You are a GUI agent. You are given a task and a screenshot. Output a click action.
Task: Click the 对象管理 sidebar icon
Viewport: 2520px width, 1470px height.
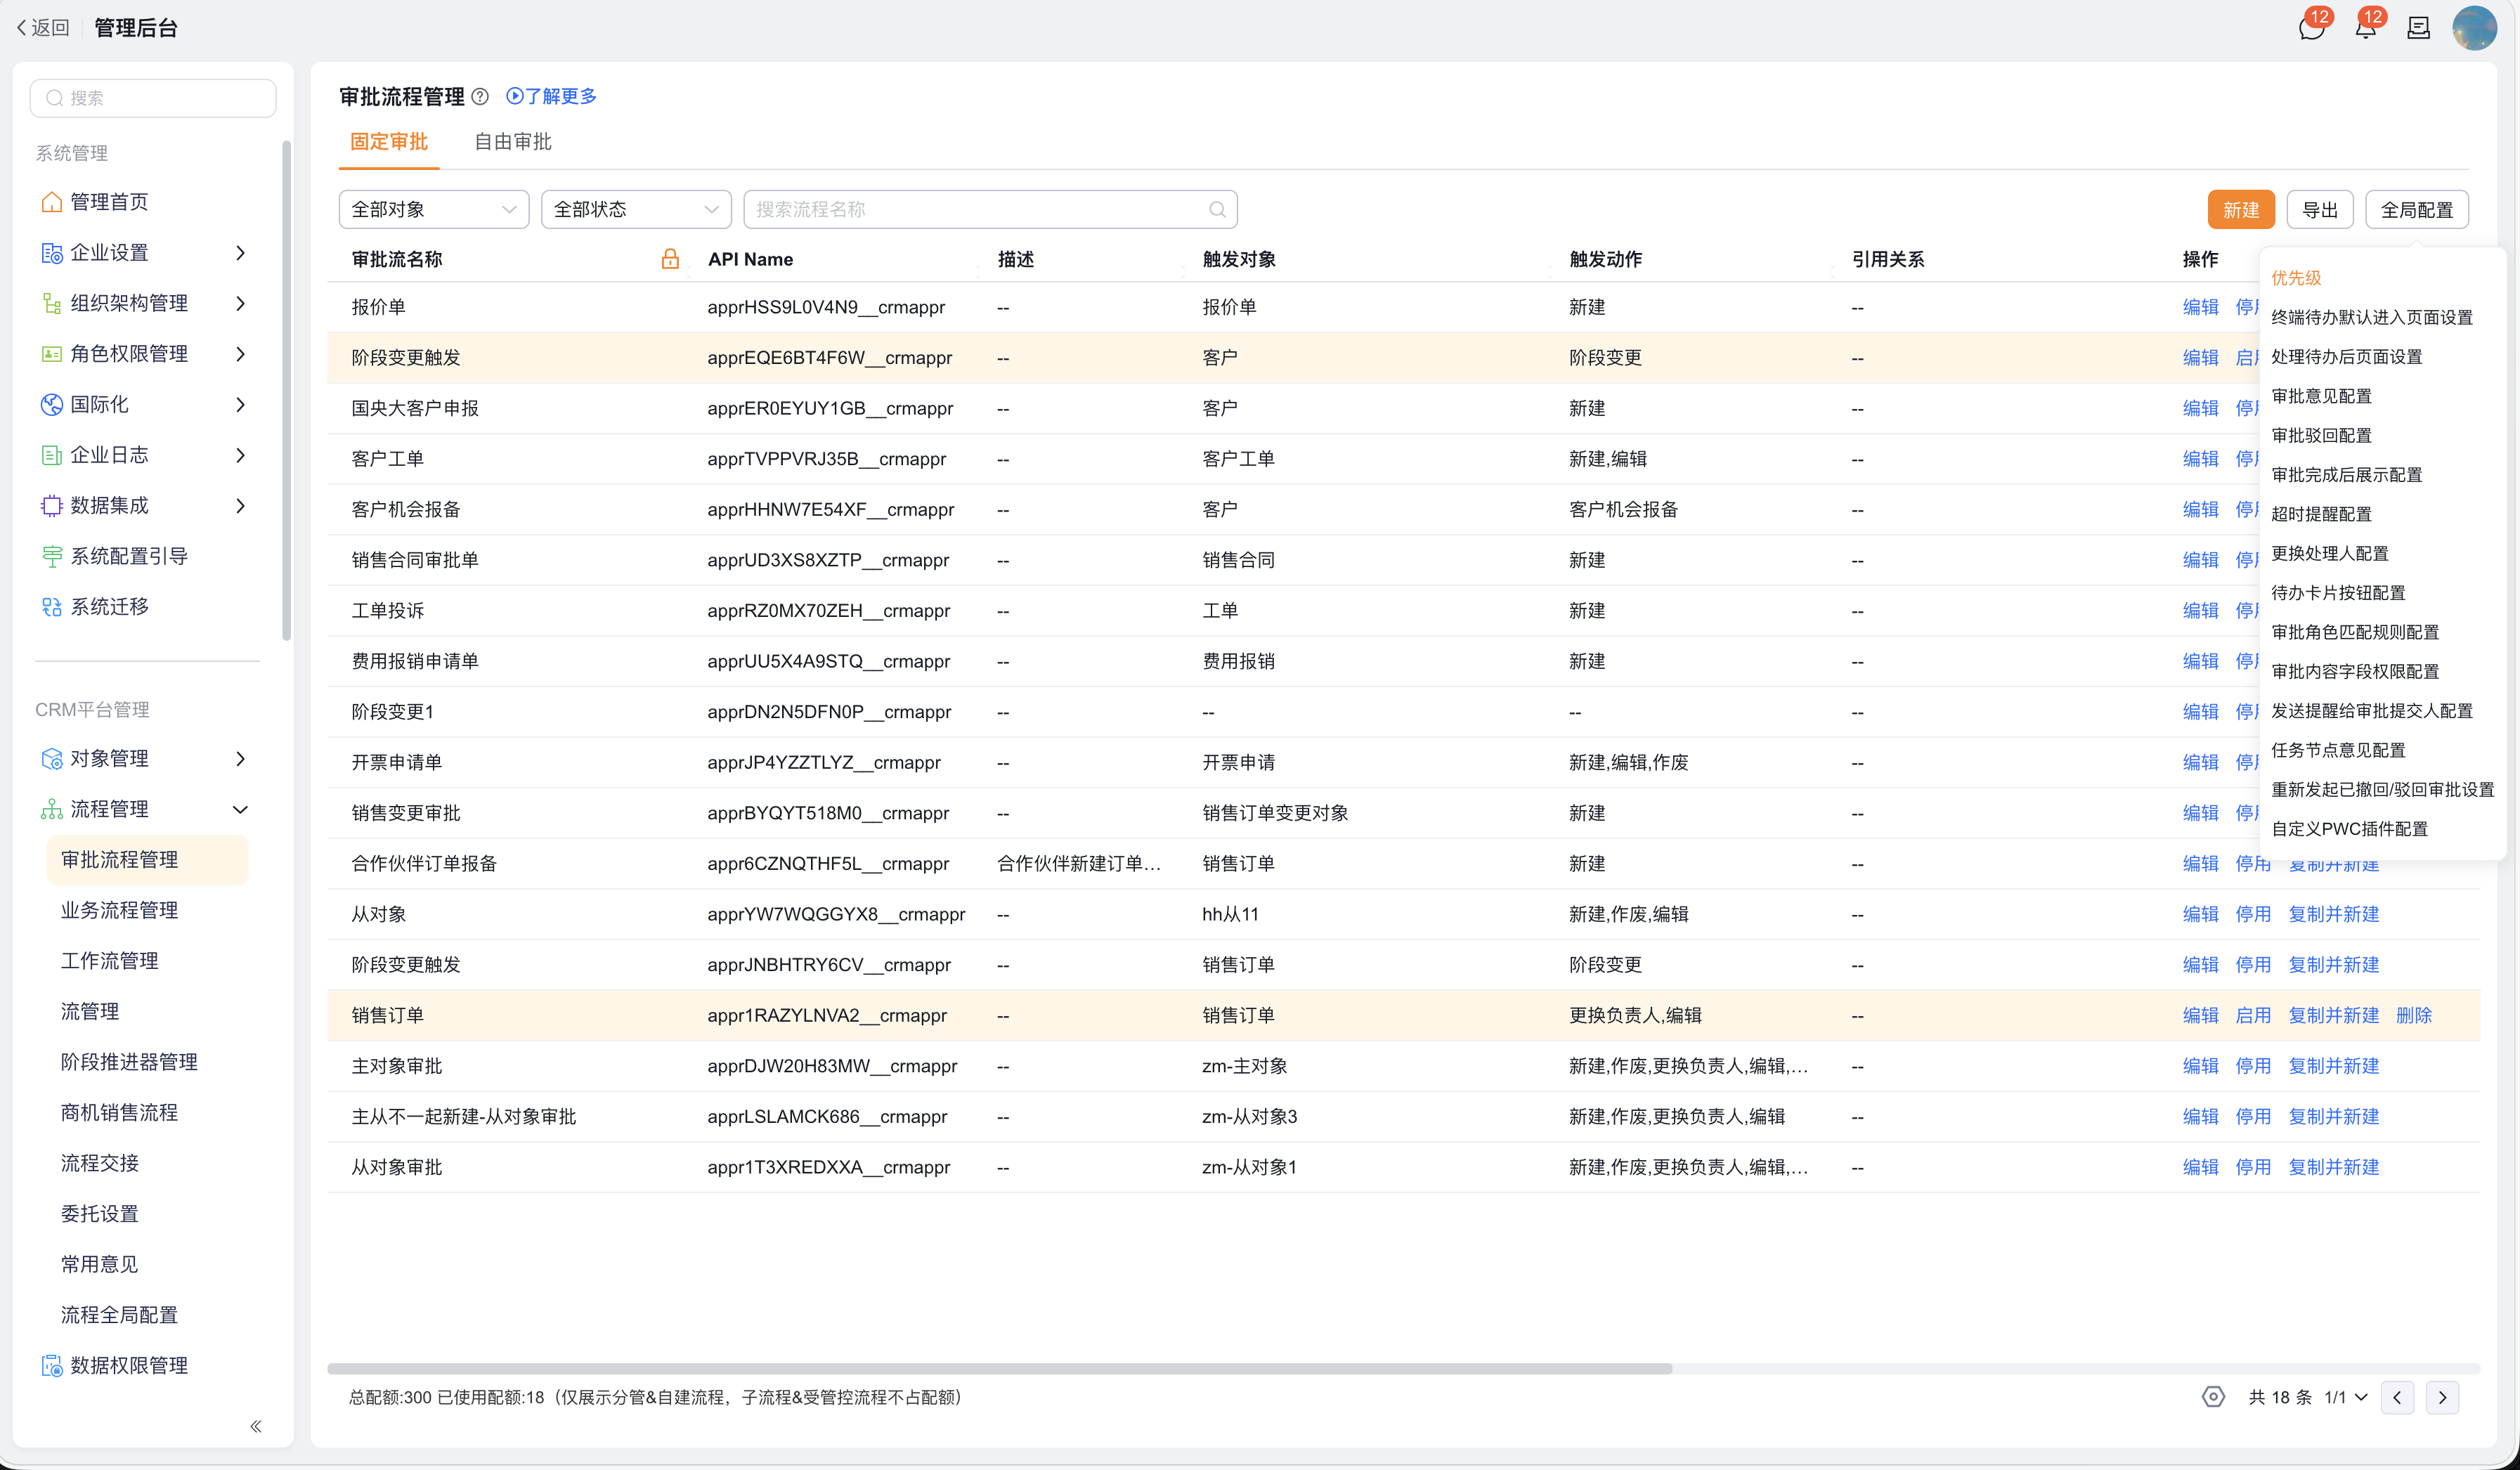tap(52, 759)
